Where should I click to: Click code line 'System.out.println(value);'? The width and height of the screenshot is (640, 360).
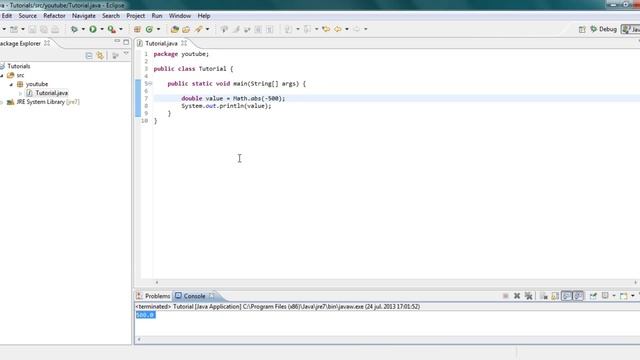226,106
